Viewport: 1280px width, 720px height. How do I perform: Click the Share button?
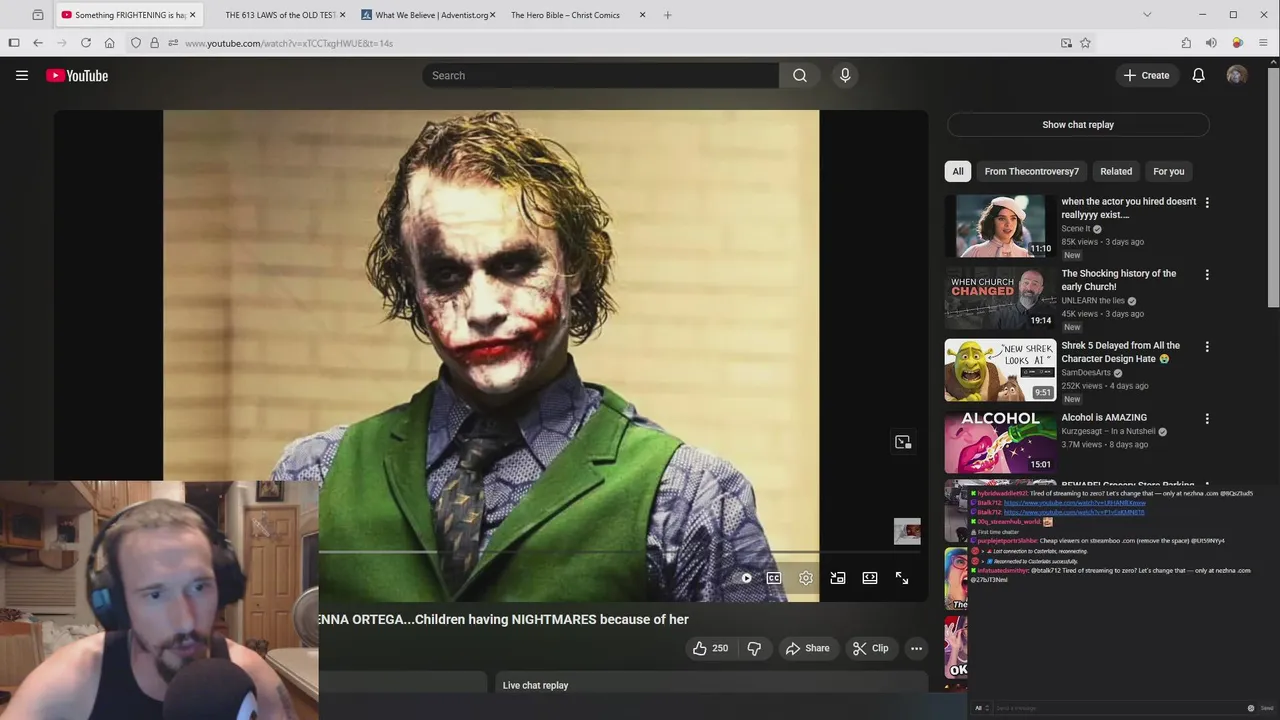[x=807, y=648]
